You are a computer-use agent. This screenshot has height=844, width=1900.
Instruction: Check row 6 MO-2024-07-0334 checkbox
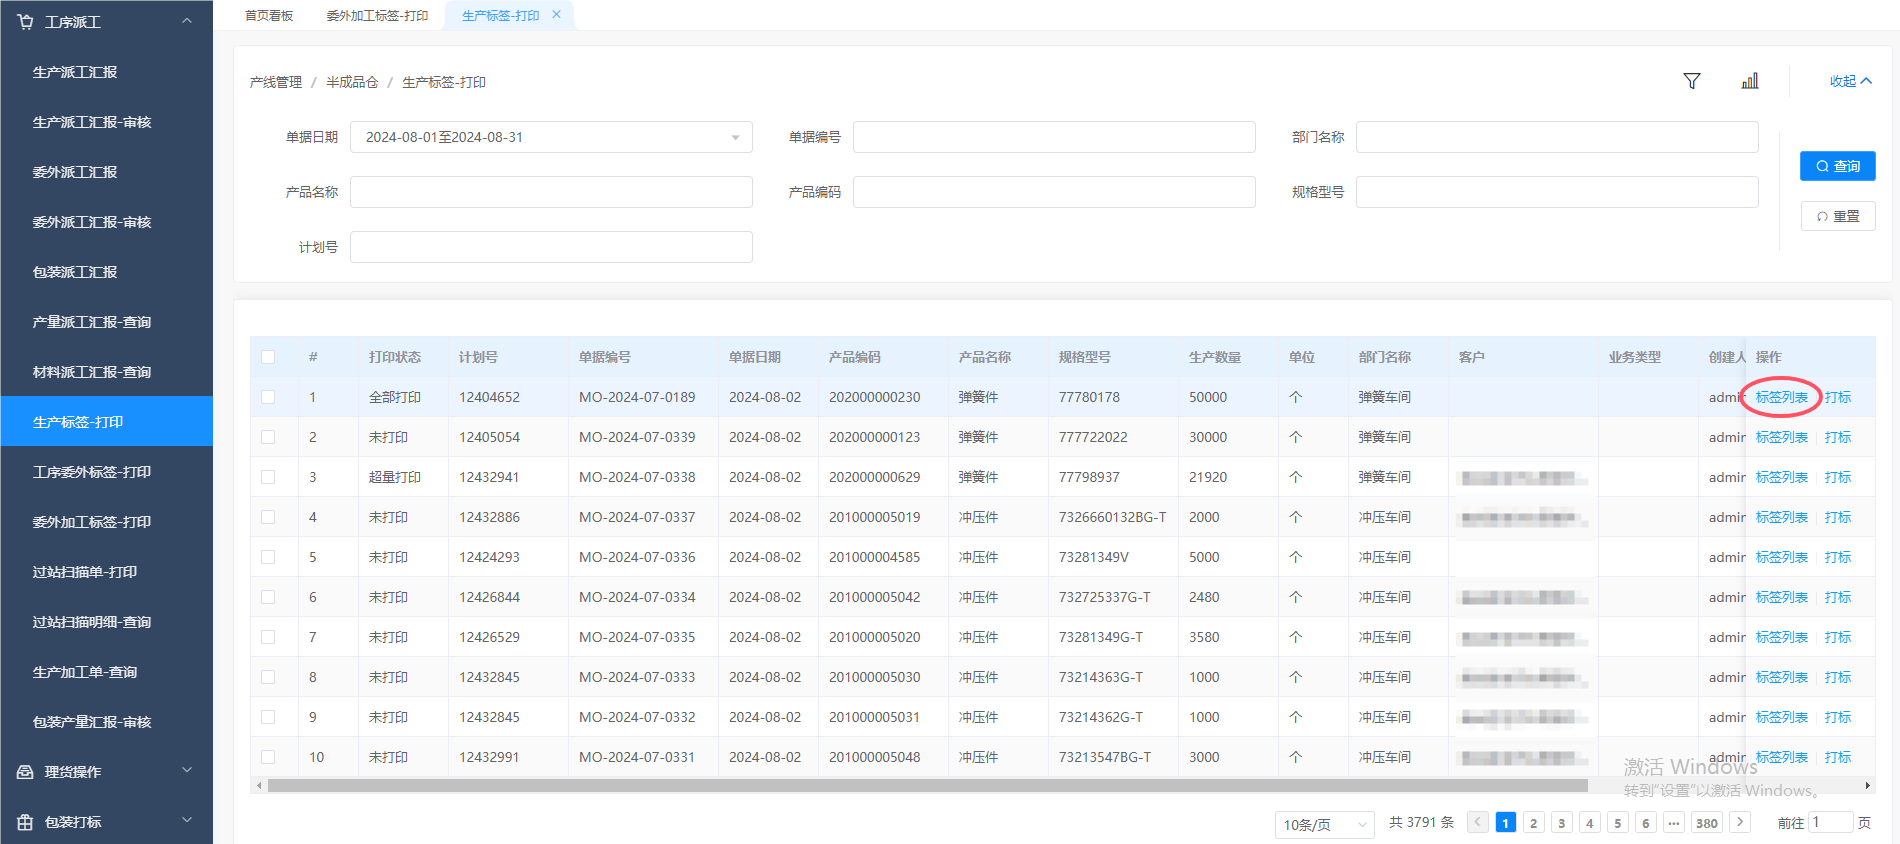tap(268, 597)
